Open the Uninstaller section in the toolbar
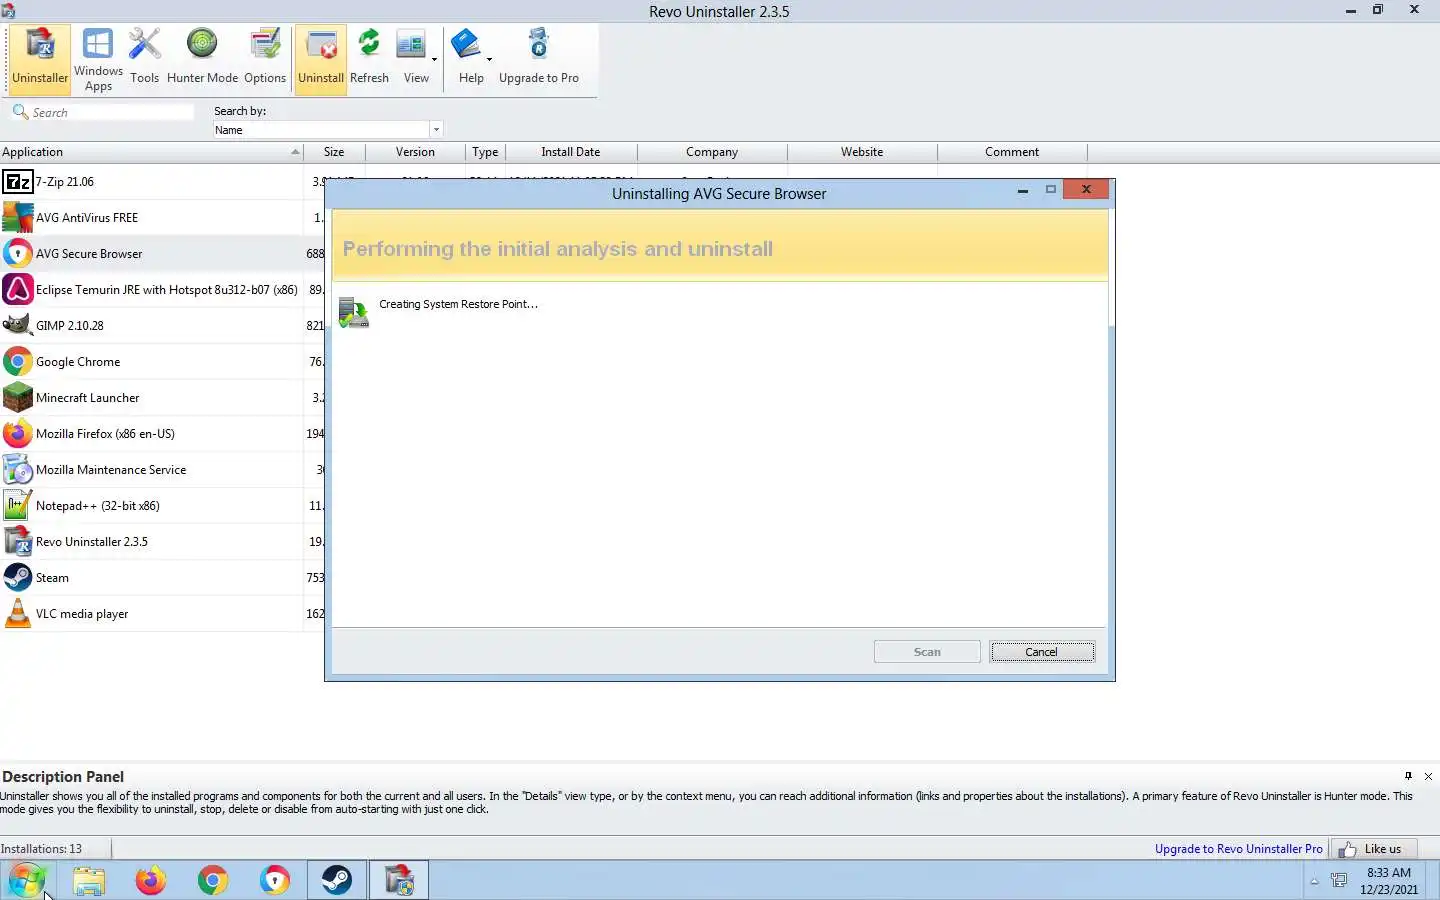This screenshot has height=900, width=1440. coord(40,59)
